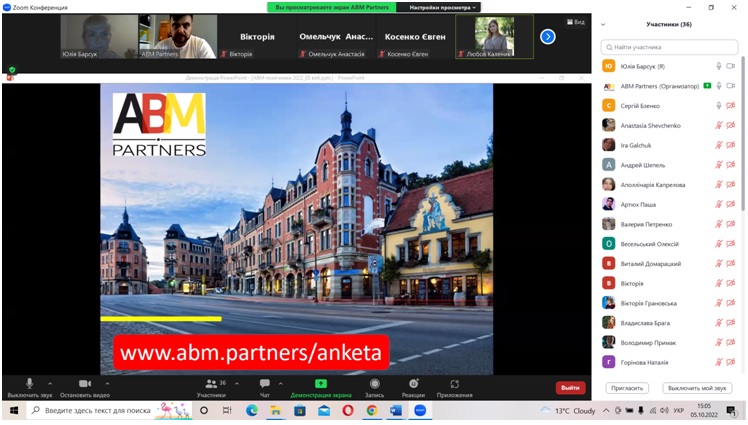Focus the Windows taskbar search box
748x425 pixels.
coord(109,410)
